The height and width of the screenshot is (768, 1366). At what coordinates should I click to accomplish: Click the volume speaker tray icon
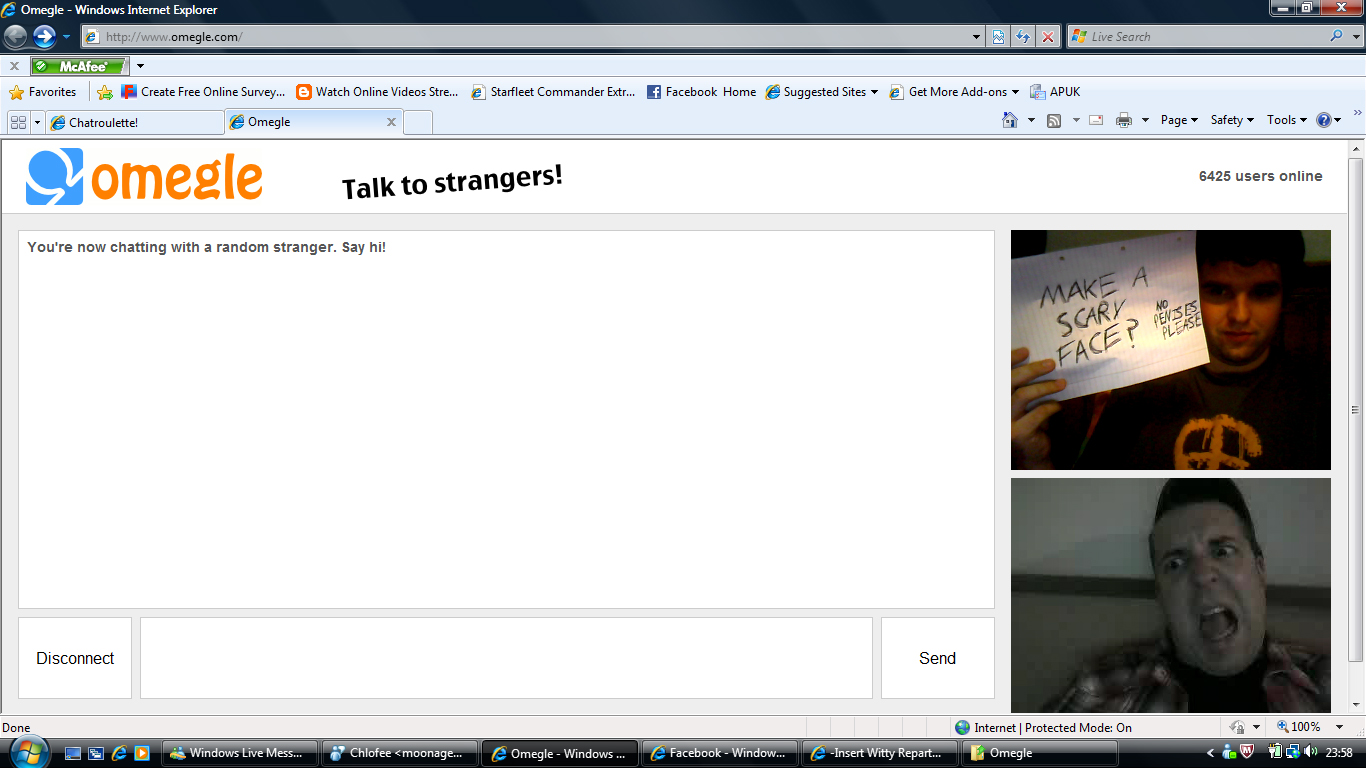[1310, 752]
